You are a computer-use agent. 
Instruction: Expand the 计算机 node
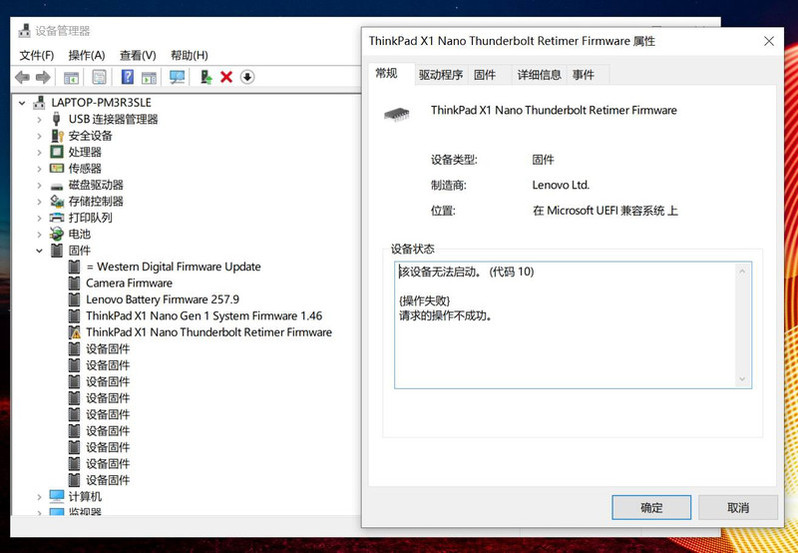click(x=39, y=497)
